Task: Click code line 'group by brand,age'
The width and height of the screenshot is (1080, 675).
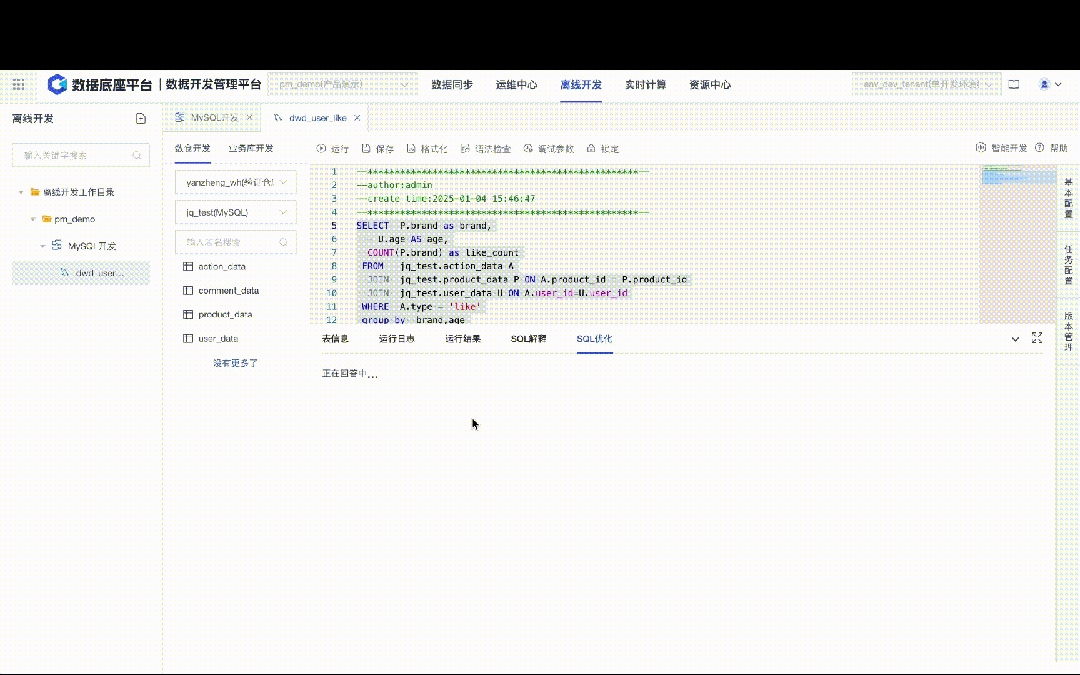Action: [413, 320]
